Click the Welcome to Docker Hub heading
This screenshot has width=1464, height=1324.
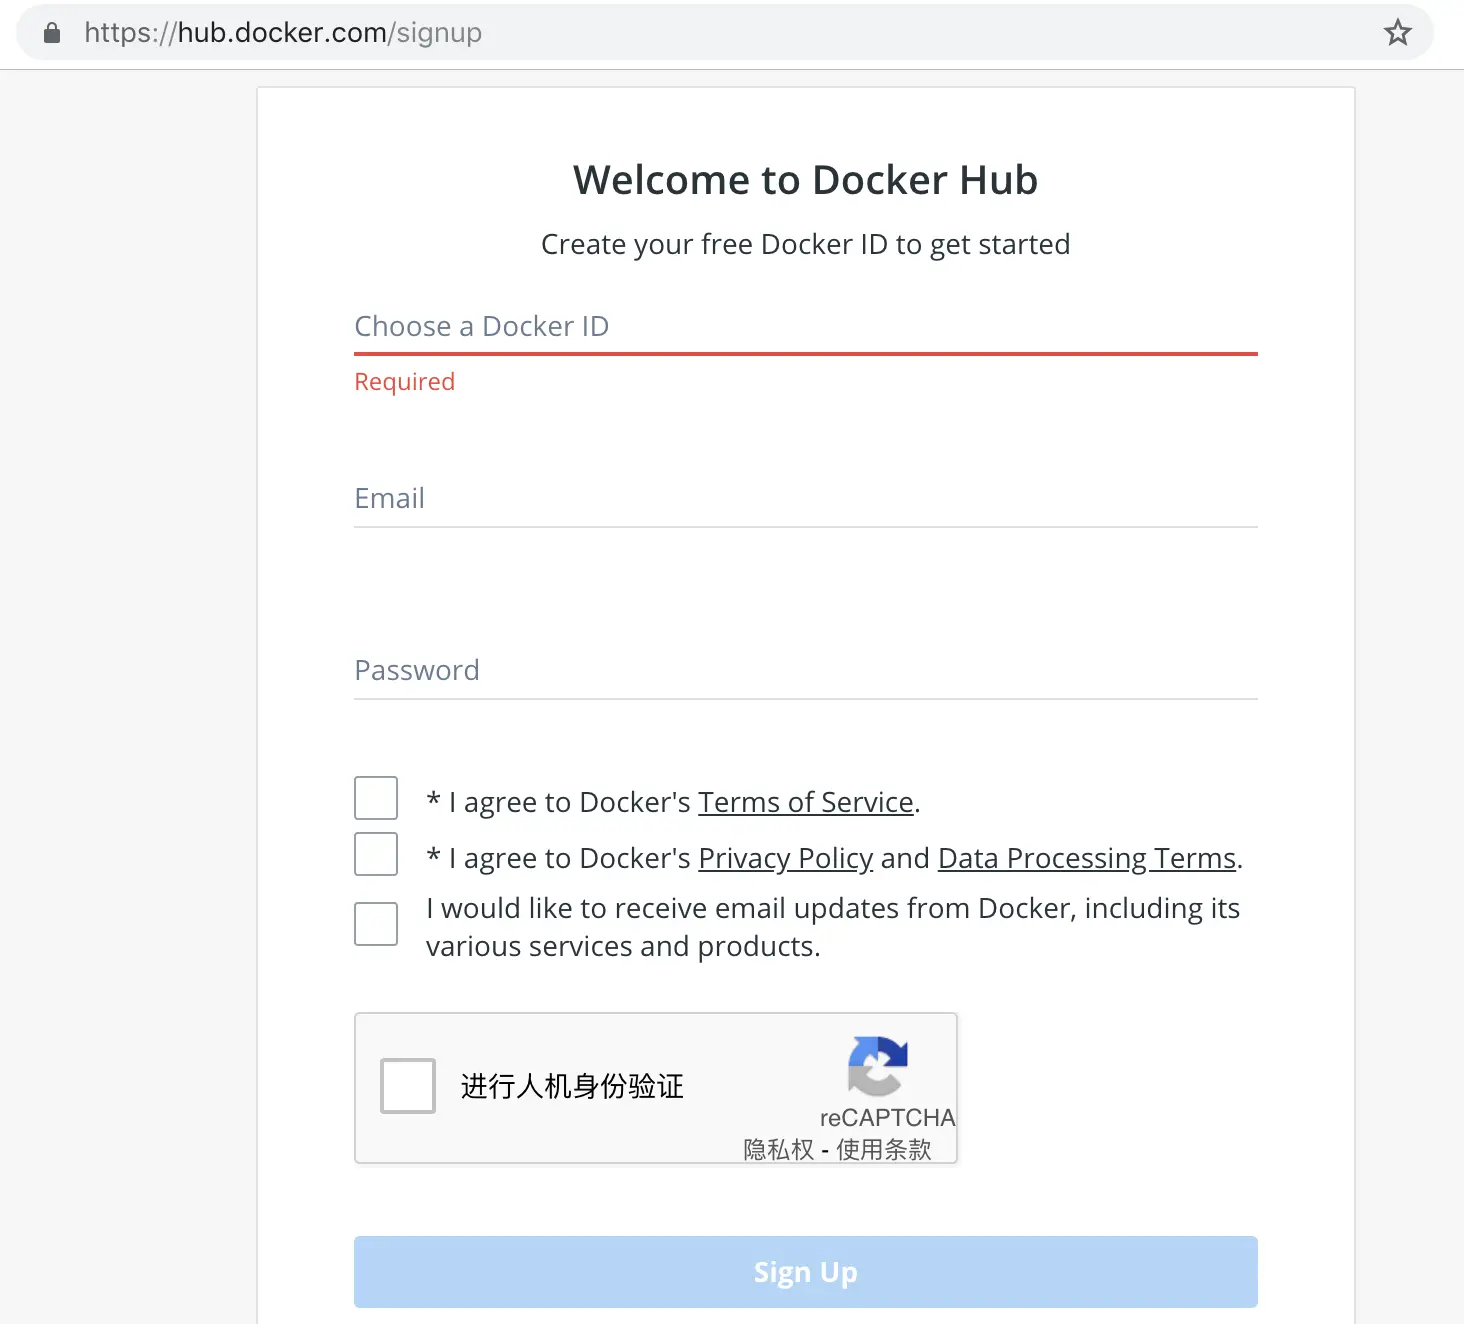[806, 180]
